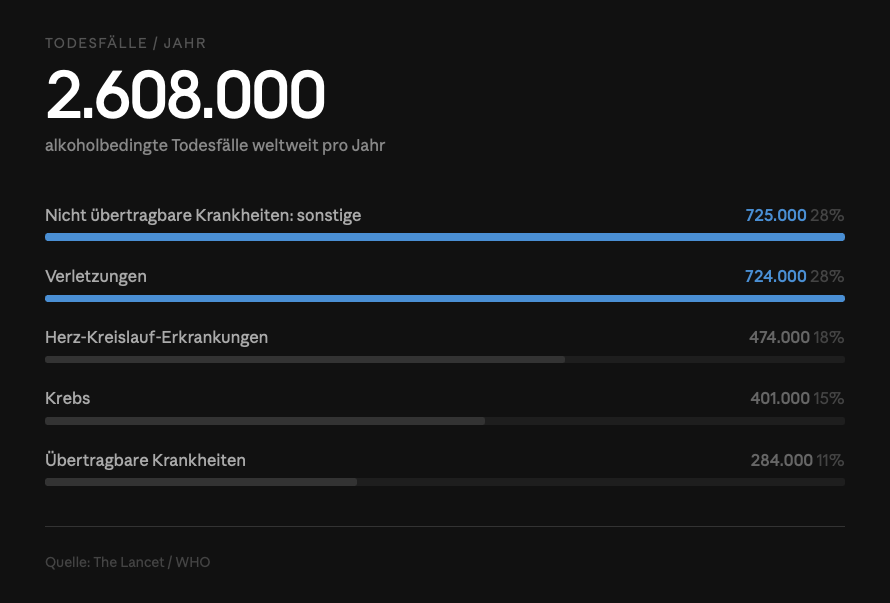The image size is (890, 603).
Task: Click the blue 724.000 value
Action: [775, 277]
